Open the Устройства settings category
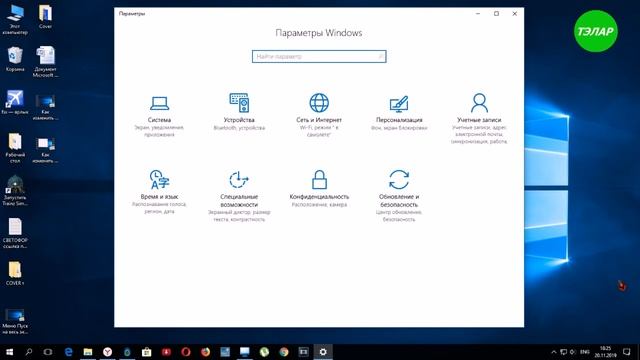640x360 pixels. (239, 112)
